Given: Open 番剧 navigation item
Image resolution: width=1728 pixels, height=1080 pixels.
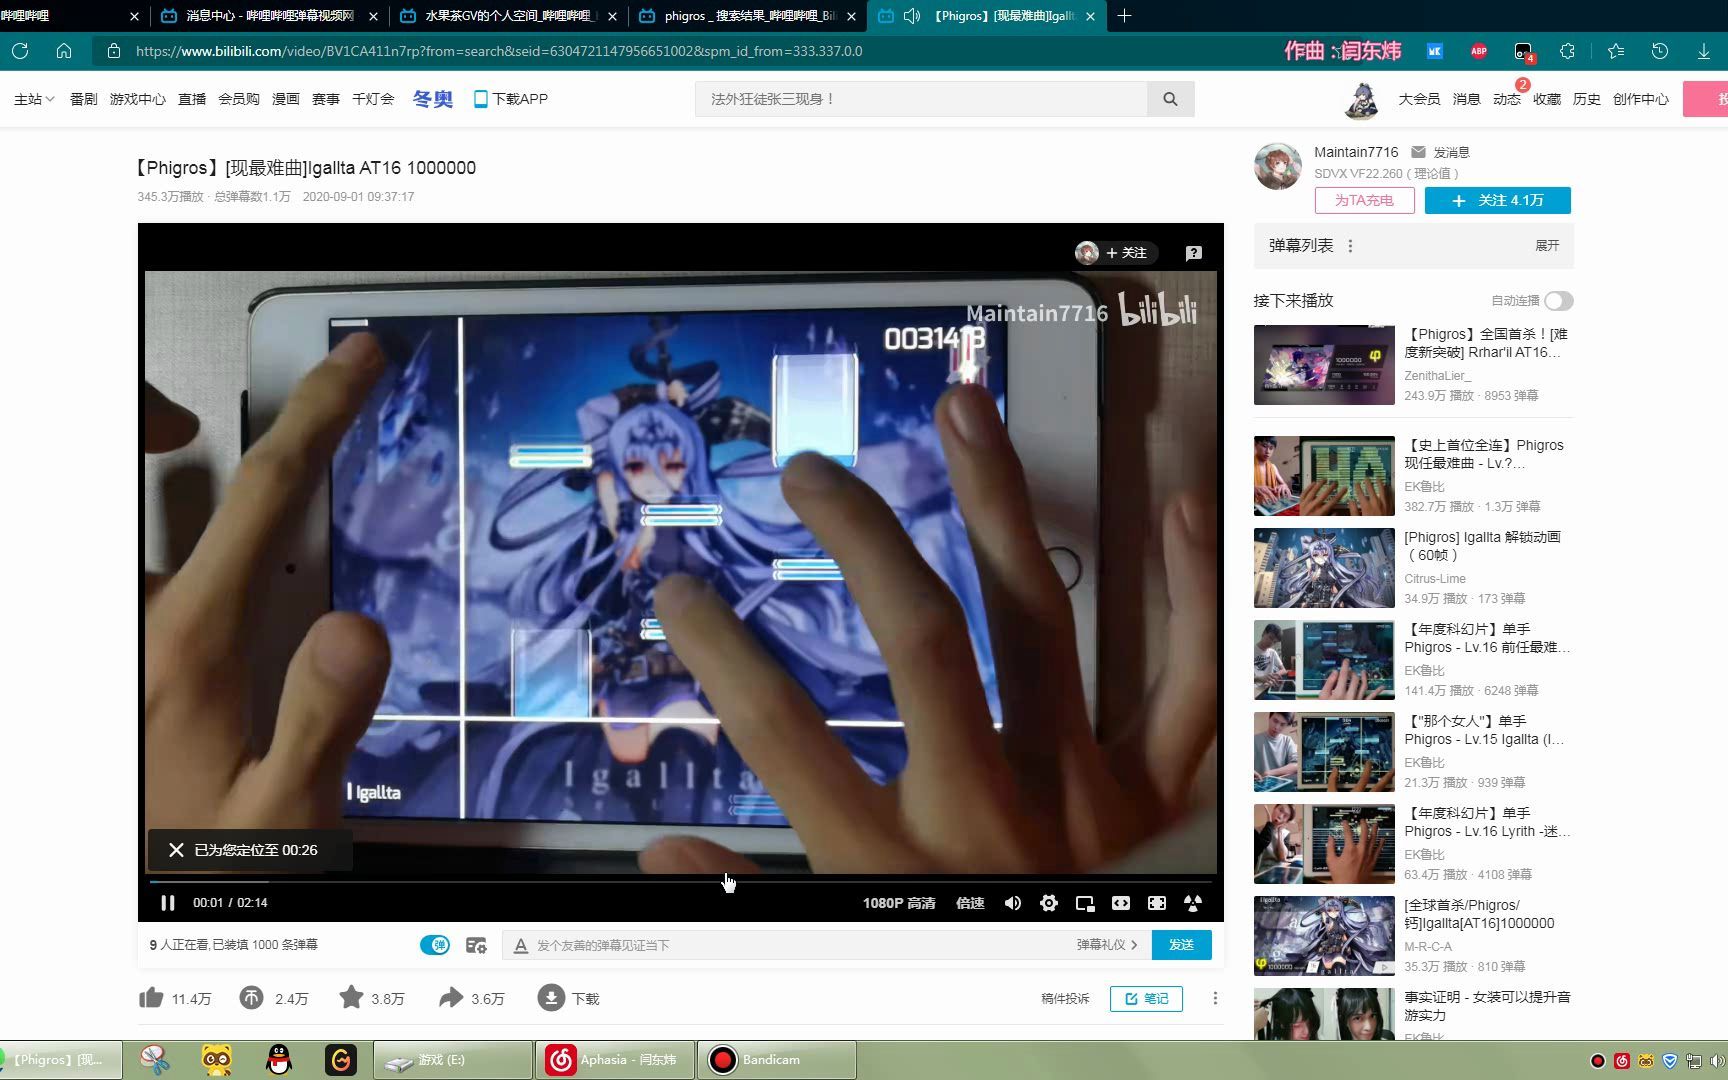Looking at the screenshot, I should pos(84,99).
